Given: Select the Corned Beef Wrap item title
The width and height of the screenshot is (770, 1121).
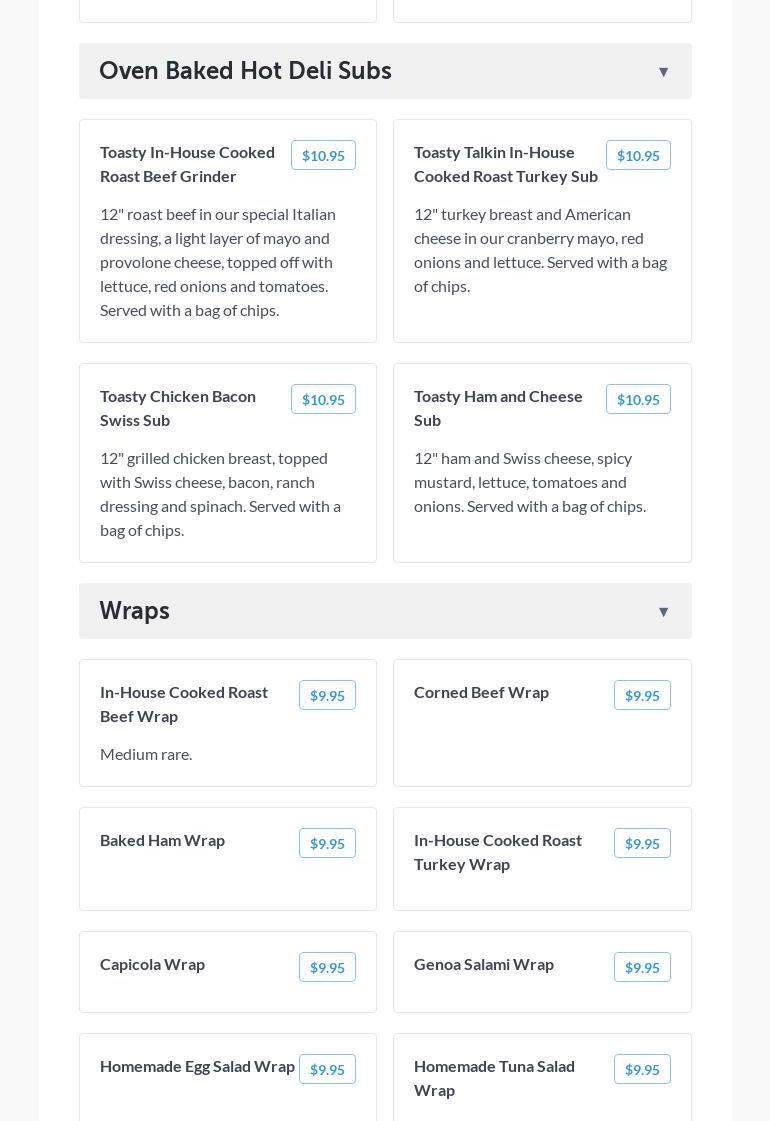Looking at the screenshot, I should (481, 692).
